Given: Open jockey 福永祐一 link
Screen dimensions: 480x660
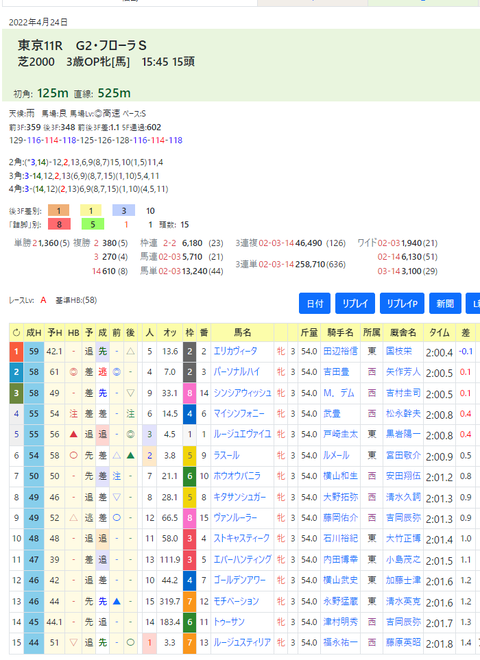Looking at the screenshot, I should point(340,643).
